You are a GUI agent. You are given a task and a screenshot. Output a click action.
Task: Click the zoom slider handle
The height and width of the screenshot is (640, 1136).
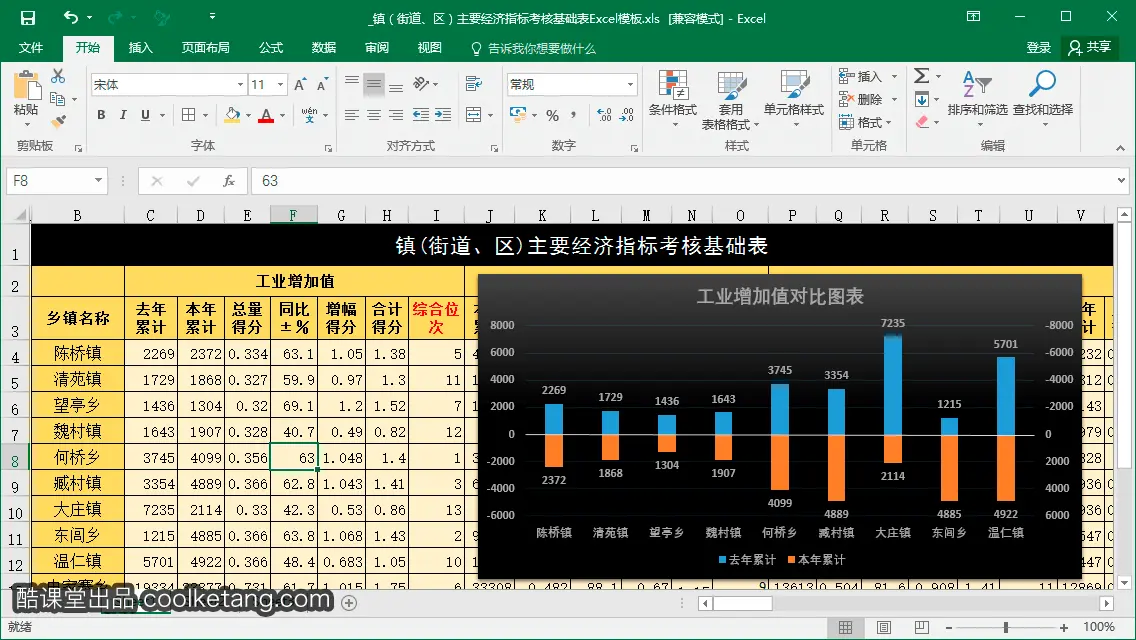[1006, 628]
